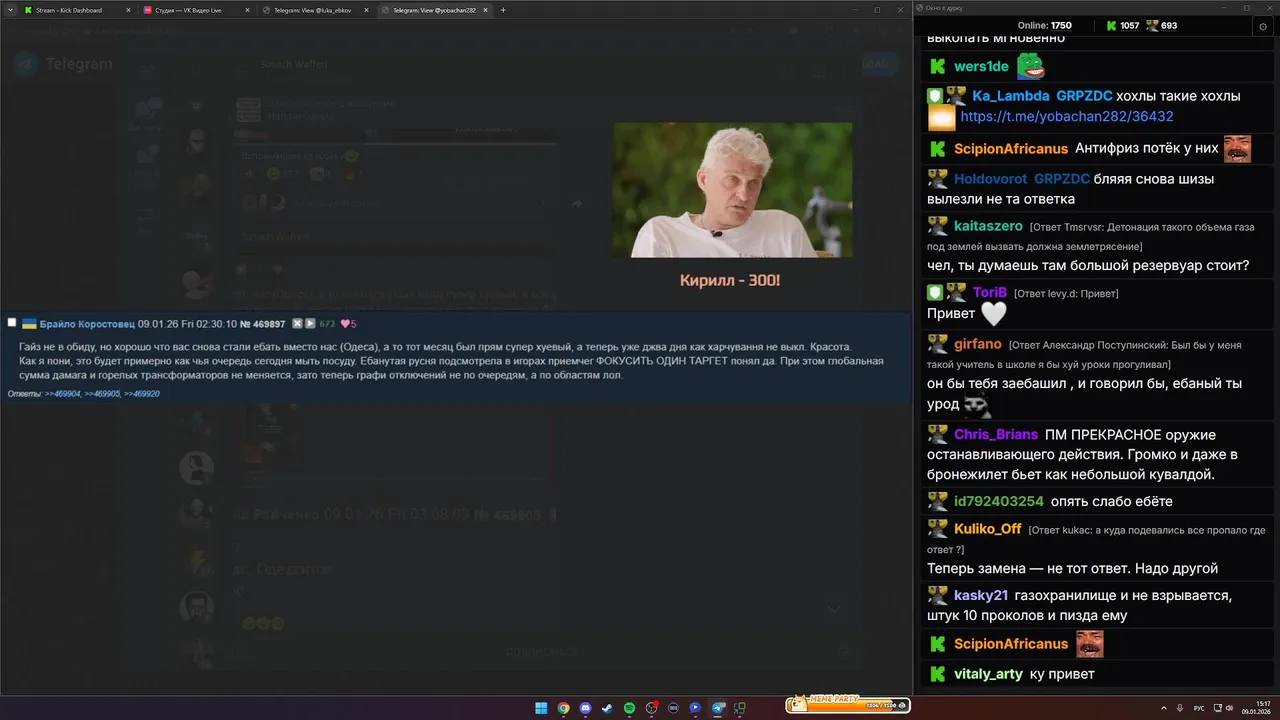Screen dimensions: 1280x720
Task: Click the Кирилл - 300! video overlay
Action: click(732, 190)
